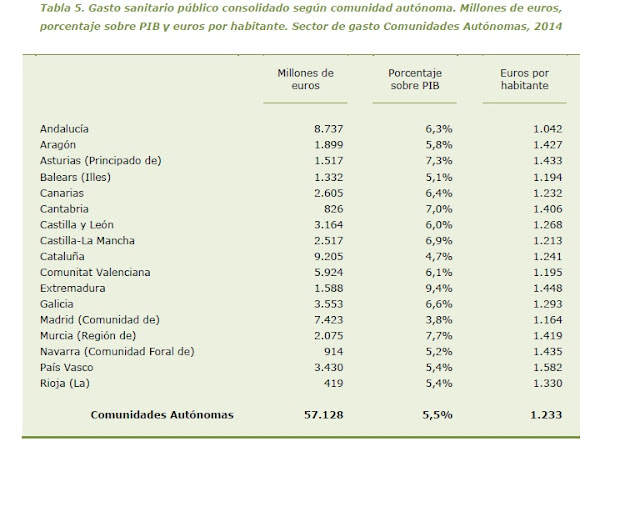Select the 'Navarra (Comunidad Foral de)' row label
The width and height of the screenshot is (640, 512).
117,352
